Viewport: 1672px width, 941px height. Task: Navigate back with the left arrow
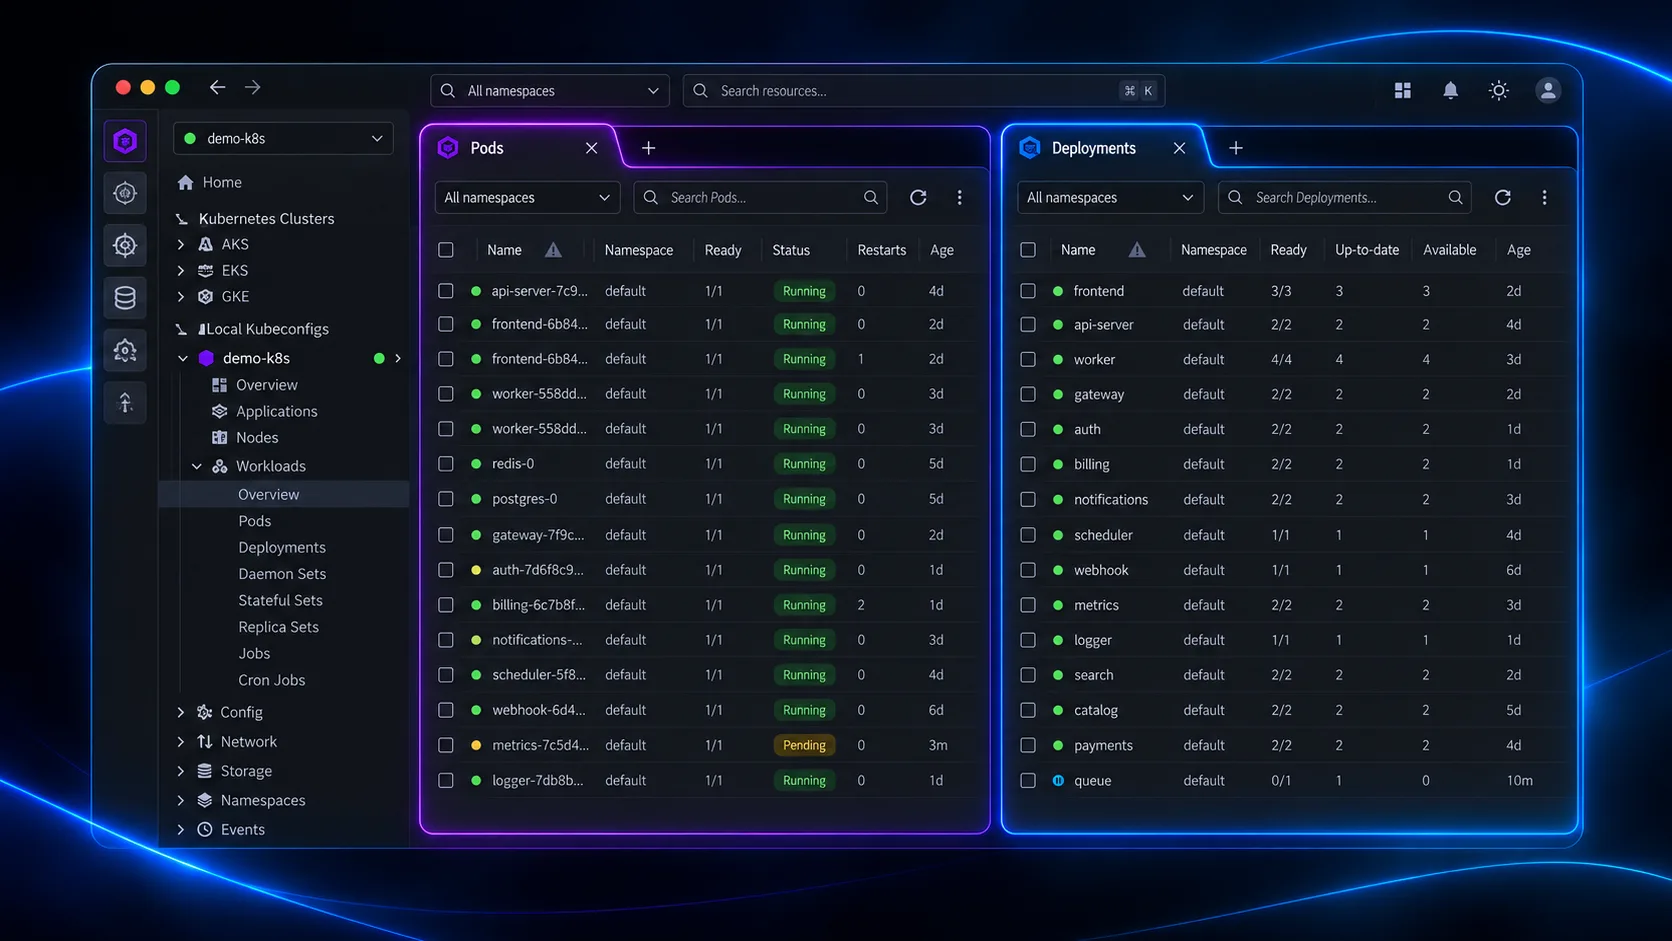click(x=217, y=87)
